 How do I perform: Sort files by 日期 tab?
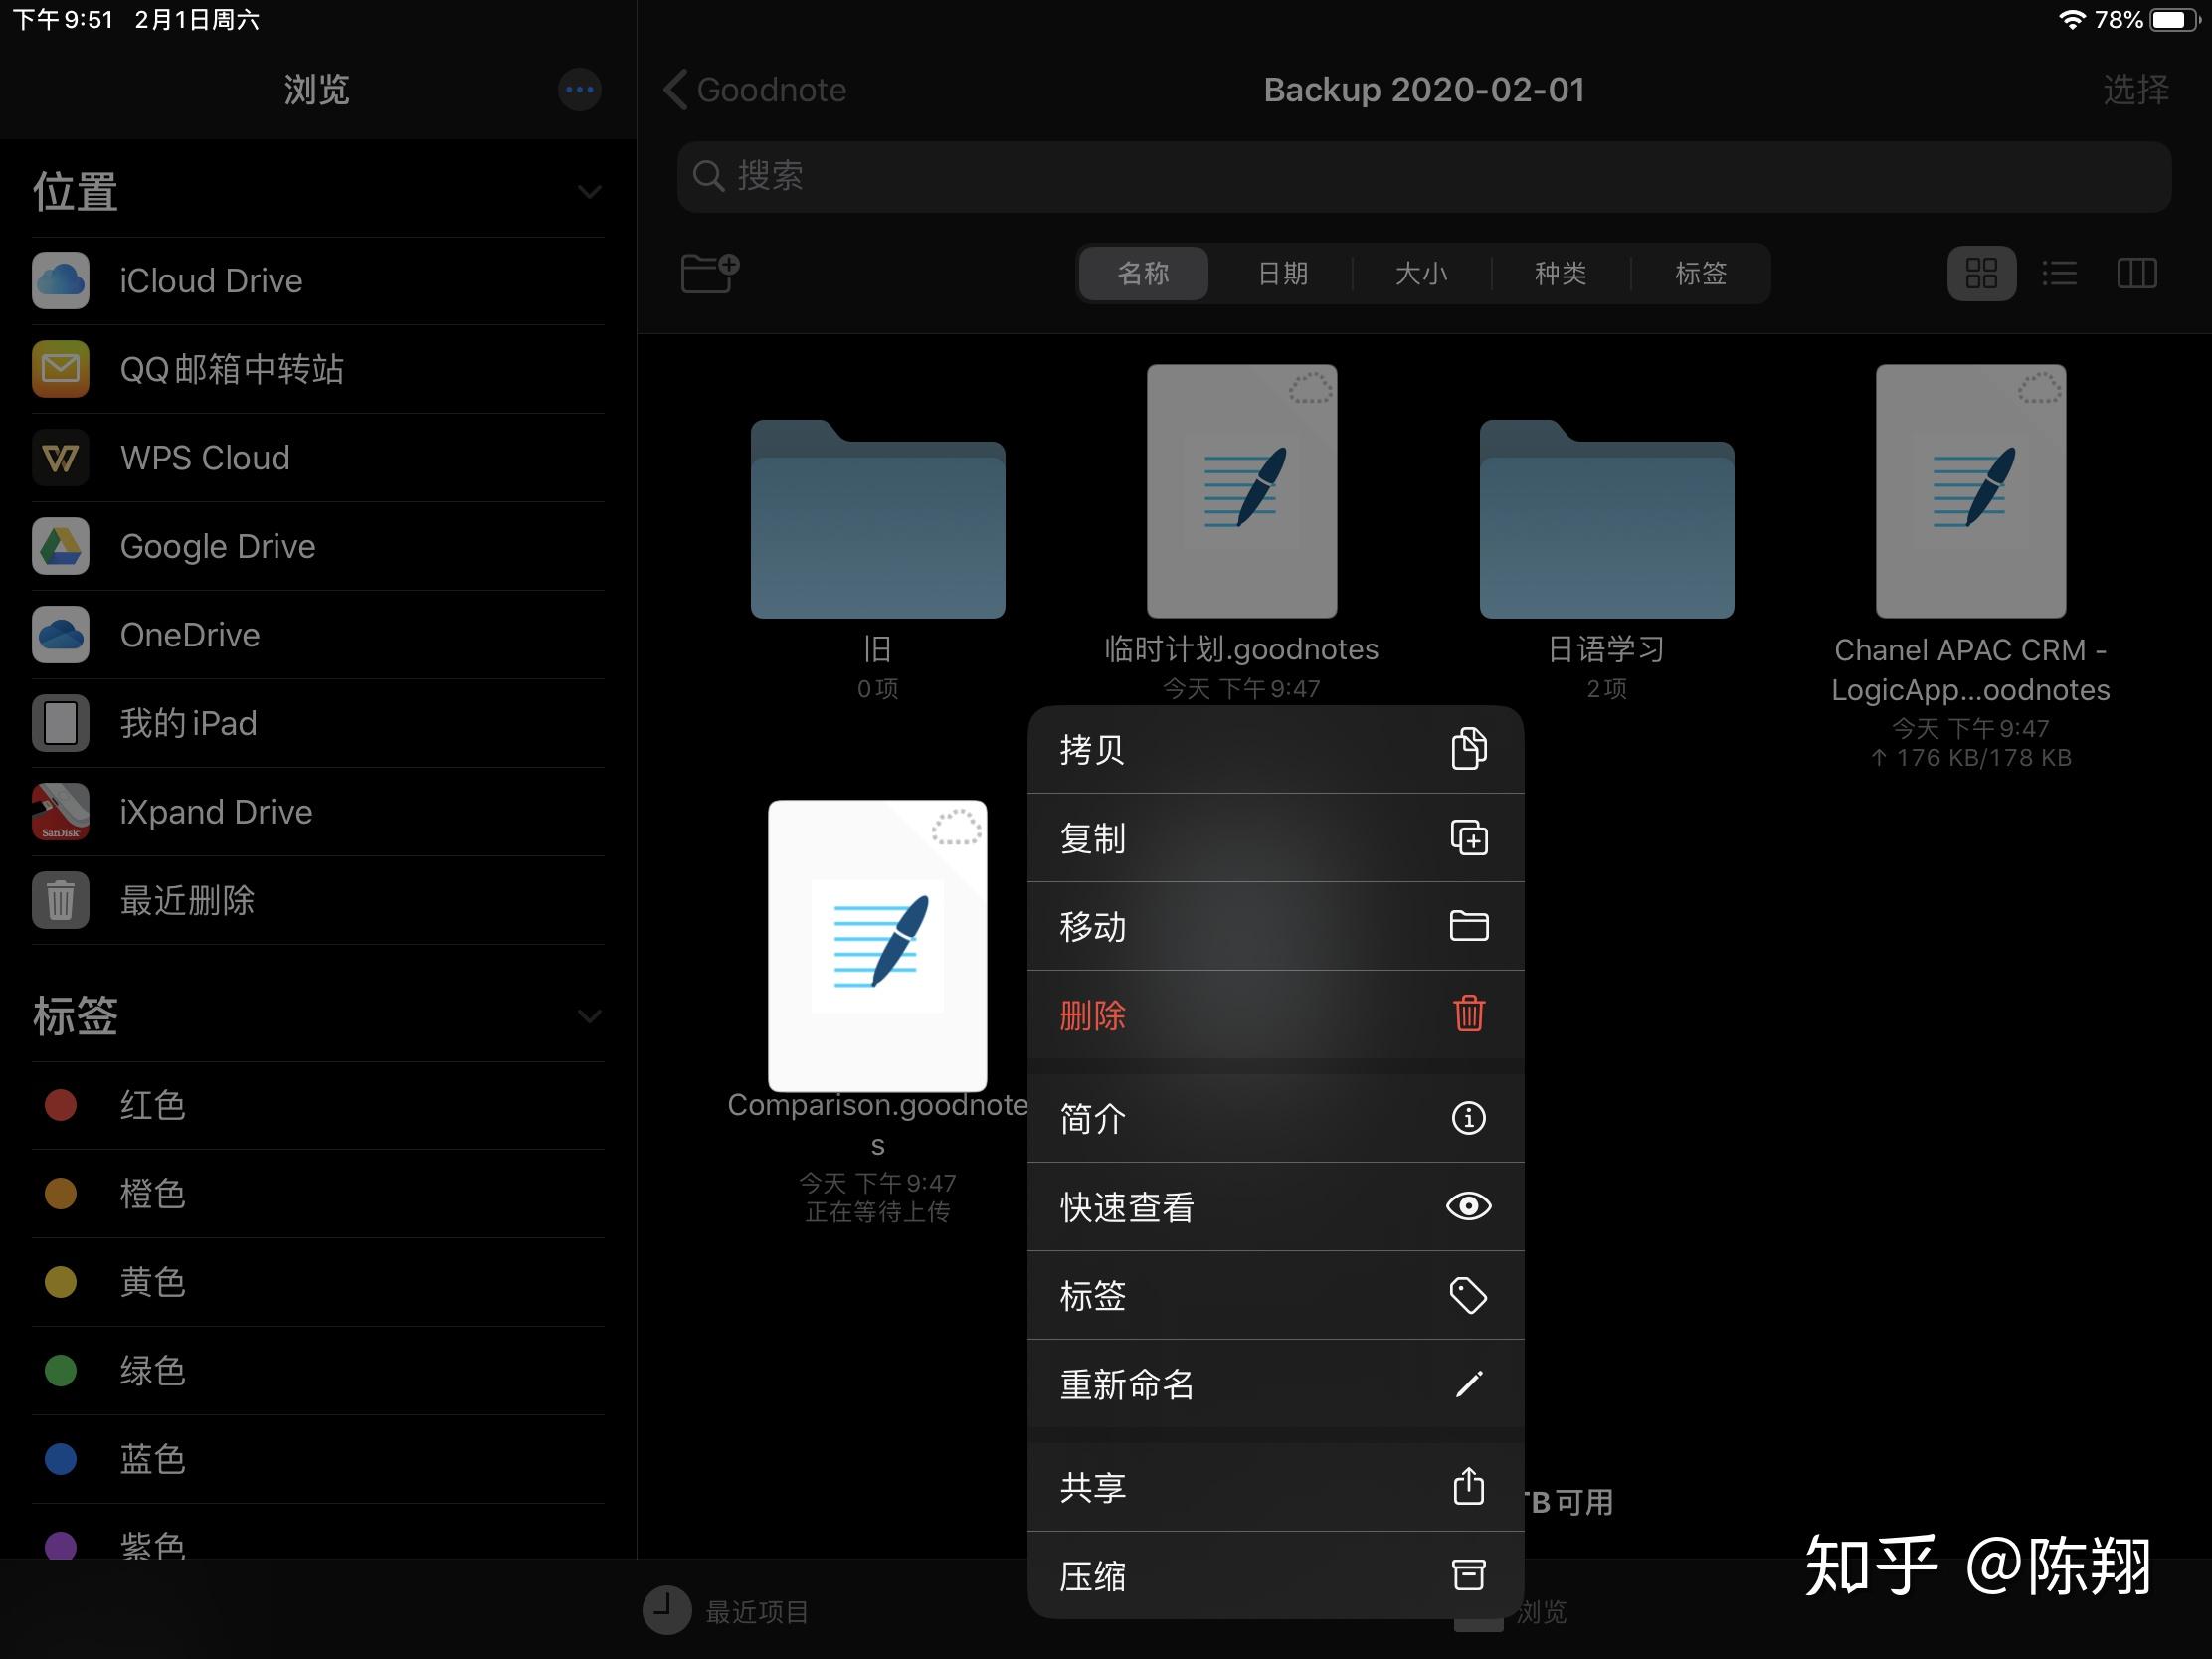[1282, 273]
